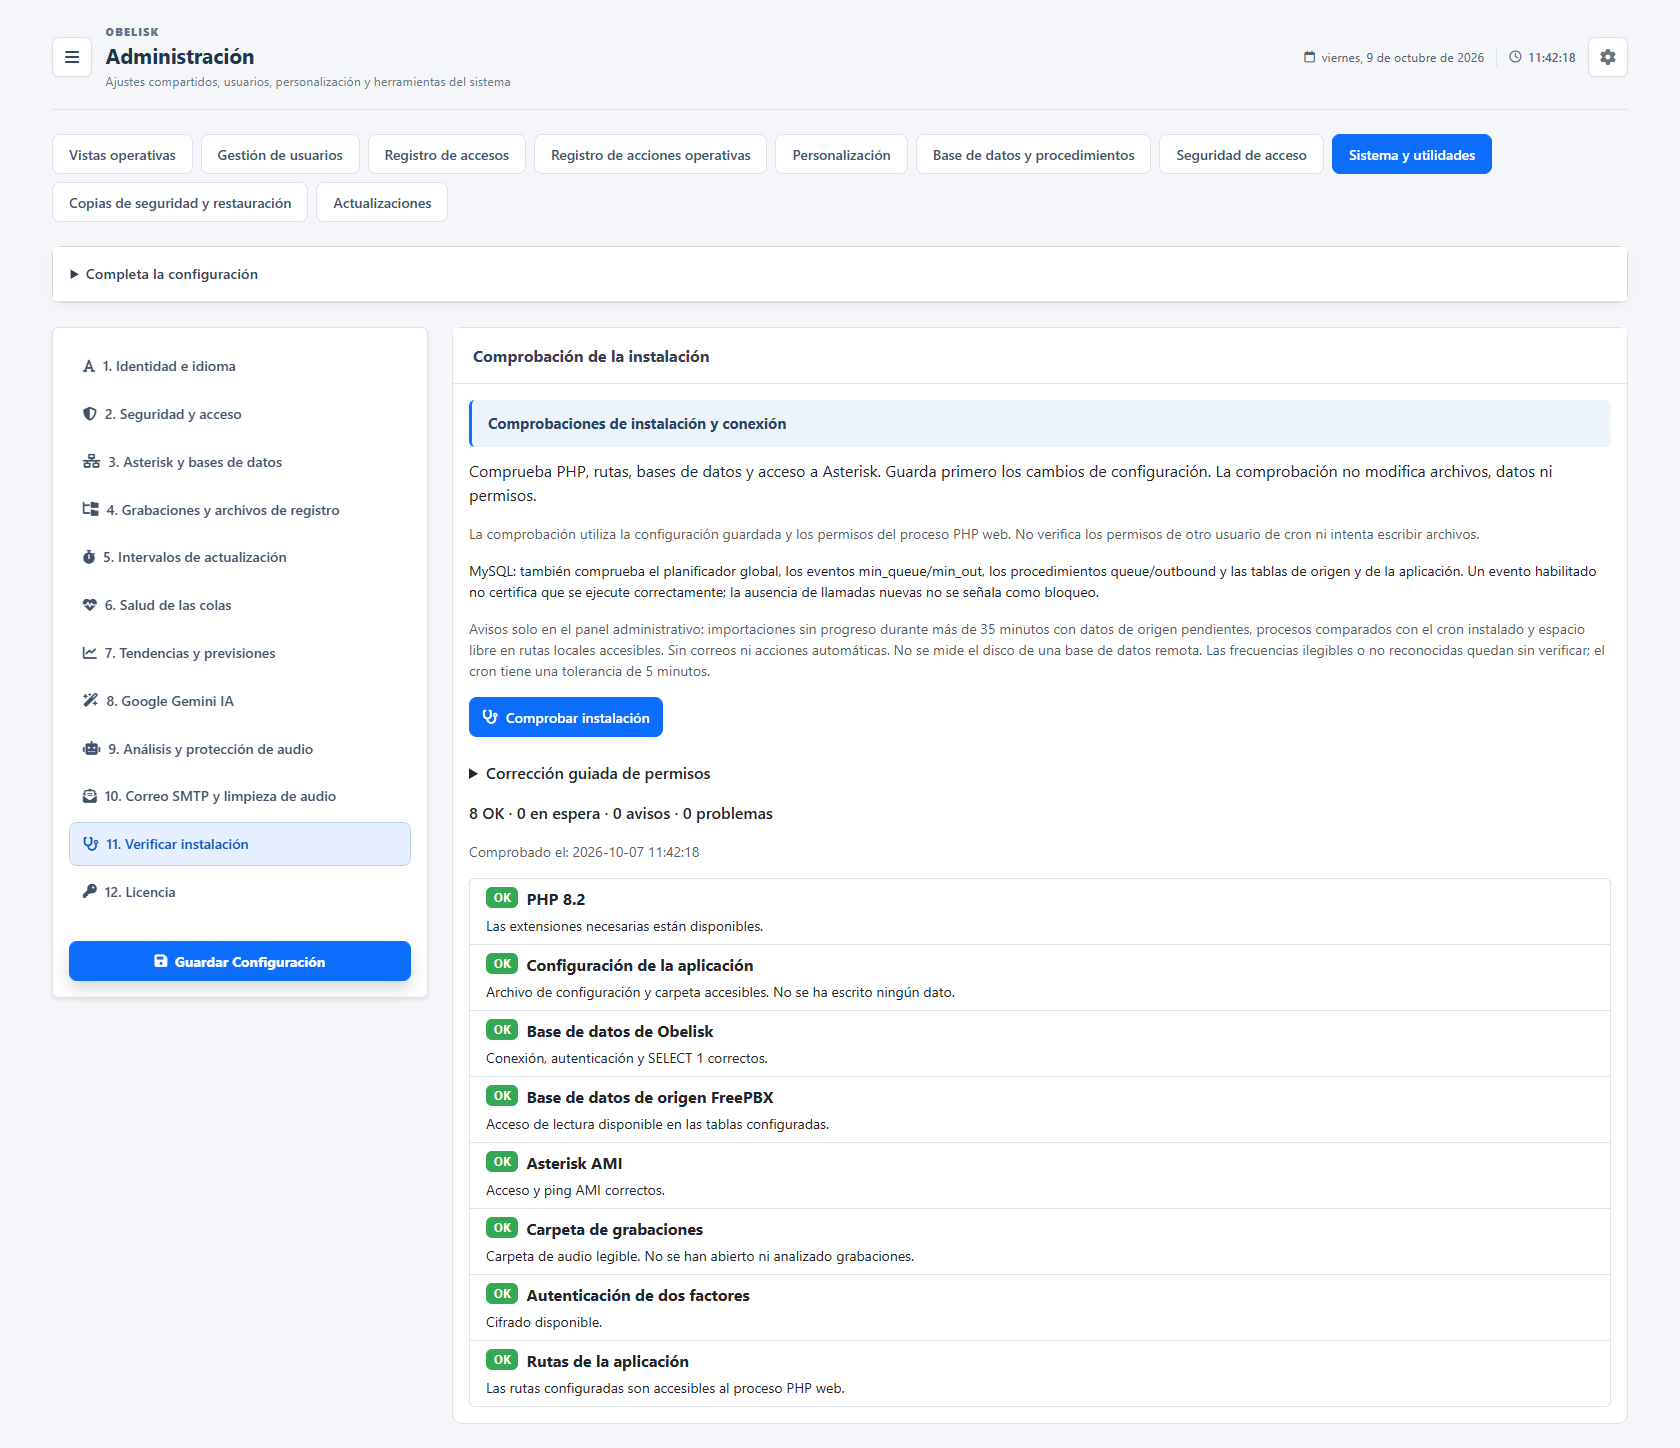Image resolution: width=1680 pixels, height=1448 pixels.
Task: Click Guardar Configuración button
Action: pyautogui.click(x=240, y=961)
